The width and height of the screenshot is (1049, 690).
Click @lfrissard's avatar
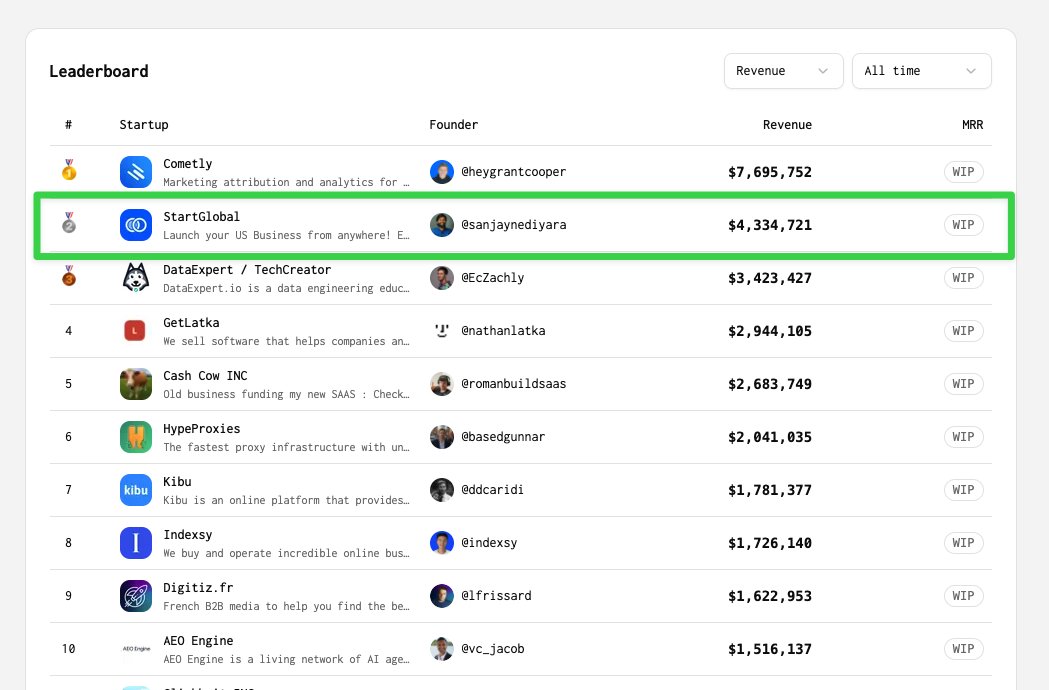click(x=442, y=596)
